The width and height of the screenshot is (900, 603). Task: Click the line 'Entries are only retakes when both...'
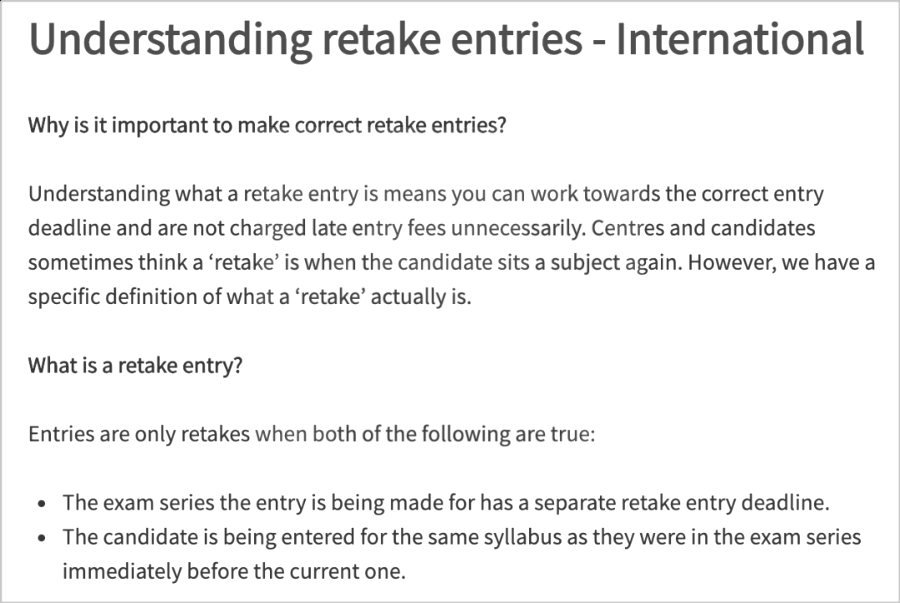tap(312, 434)
